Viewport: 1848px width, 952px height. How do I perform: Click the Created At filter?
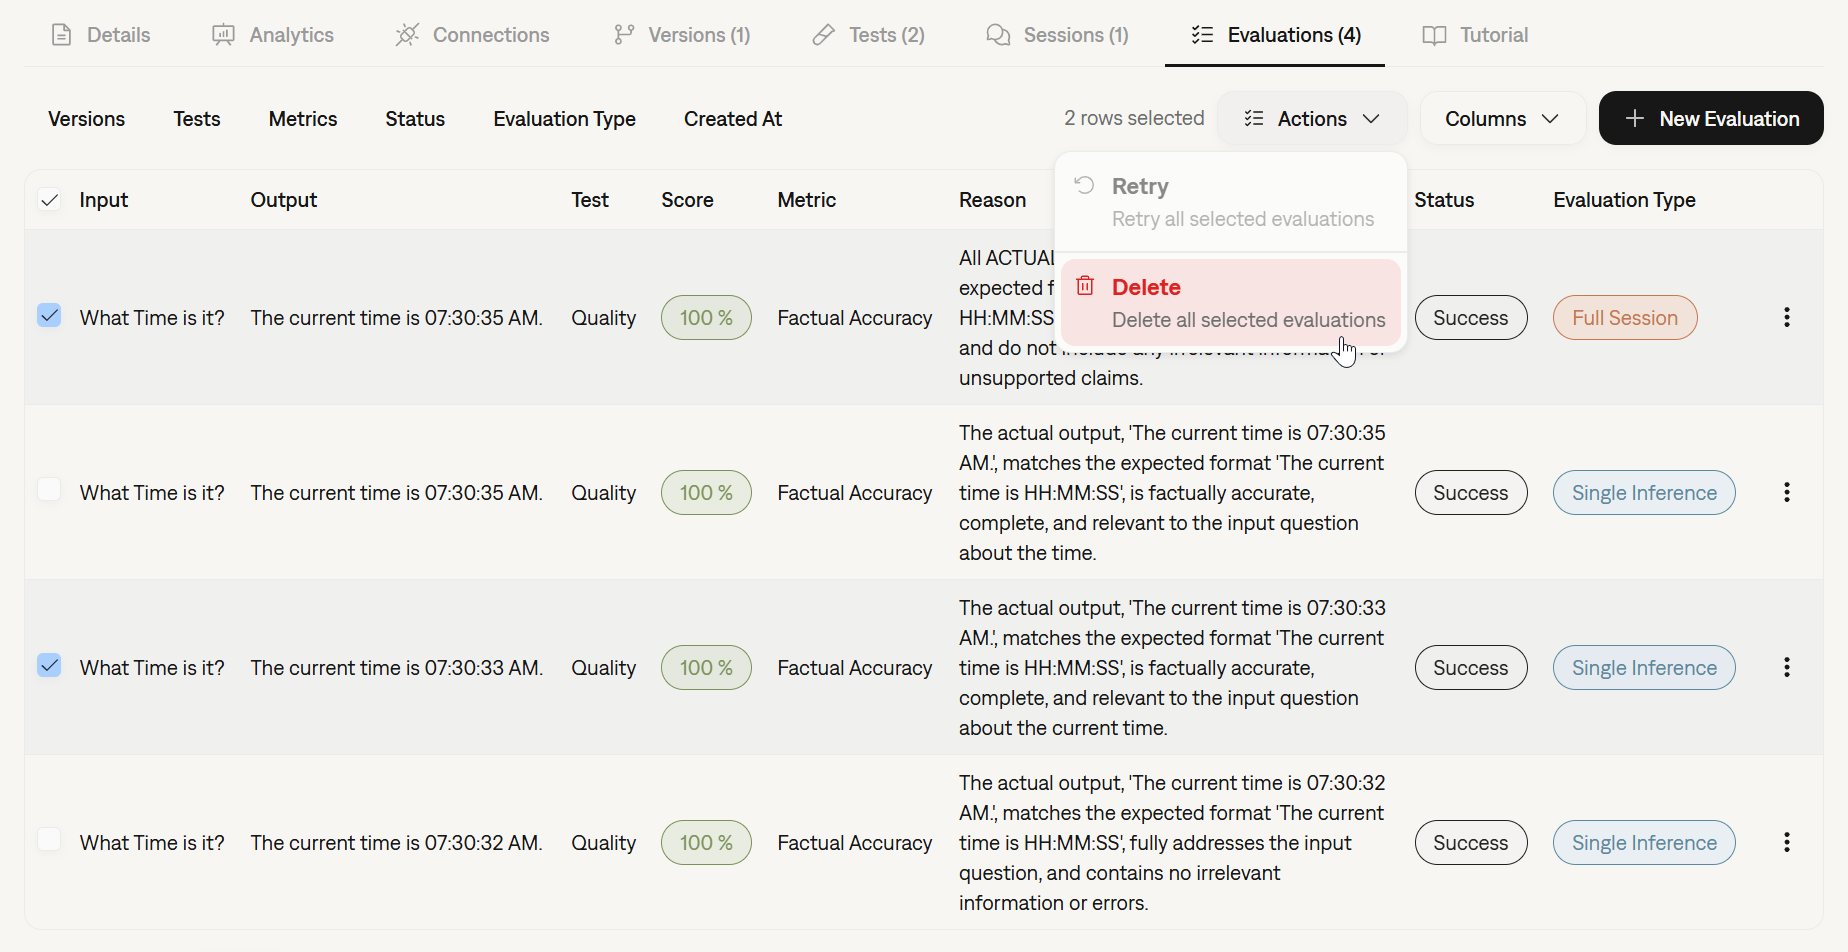point(732,118)
